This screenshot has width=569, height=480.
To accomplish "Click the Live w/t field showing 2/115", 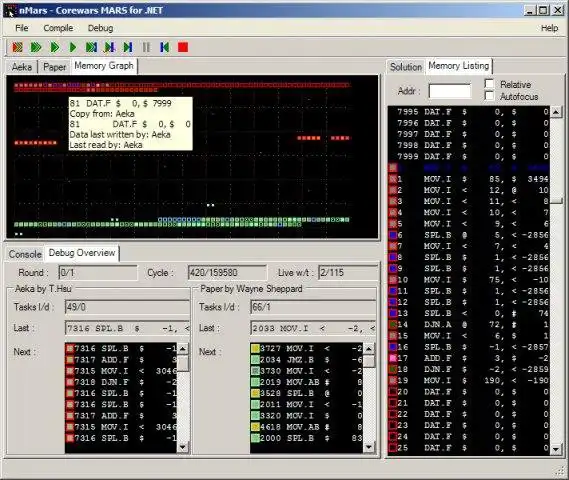I will click(x=348, y=272).
